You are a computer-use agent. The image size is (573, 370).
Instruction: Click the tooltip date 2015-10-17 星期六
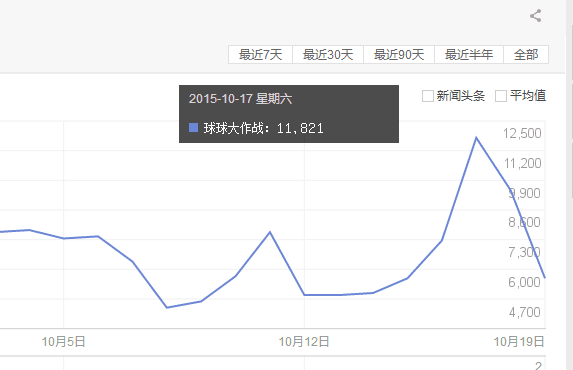240,99
